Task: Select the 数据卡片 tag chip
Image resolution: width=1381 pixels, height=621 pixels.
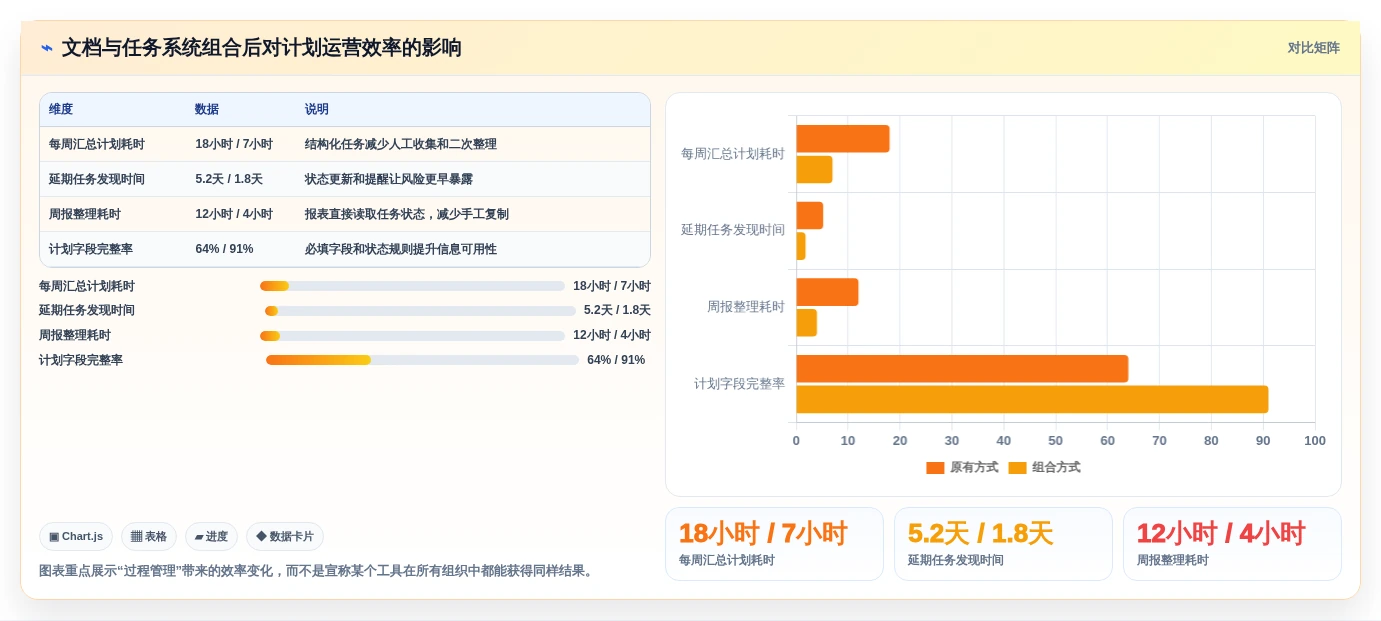Action: pyautogui.click(x=285, y=537)
